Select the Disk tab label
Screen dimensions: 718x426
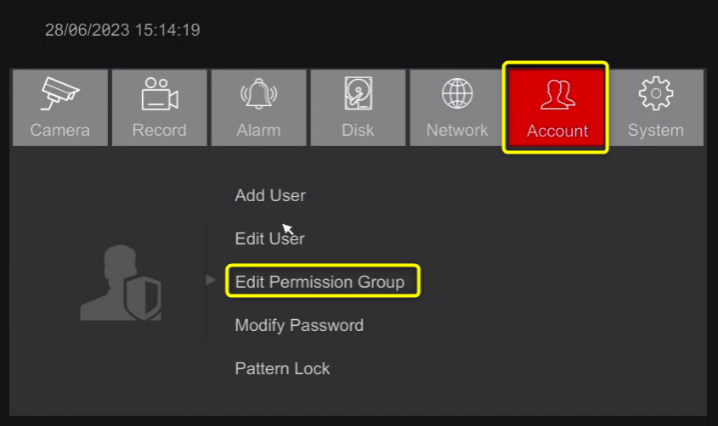pos(358,130)
